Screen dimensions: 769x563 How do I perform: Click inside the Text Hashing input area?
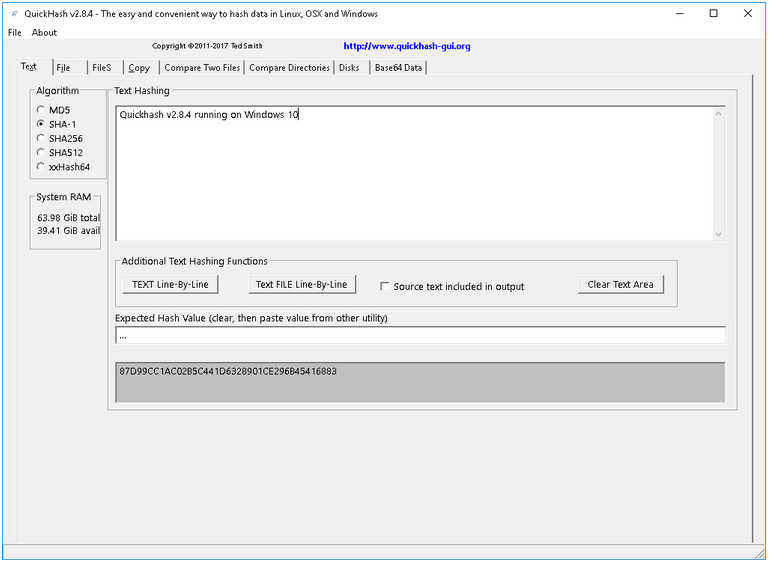point(415,173)
